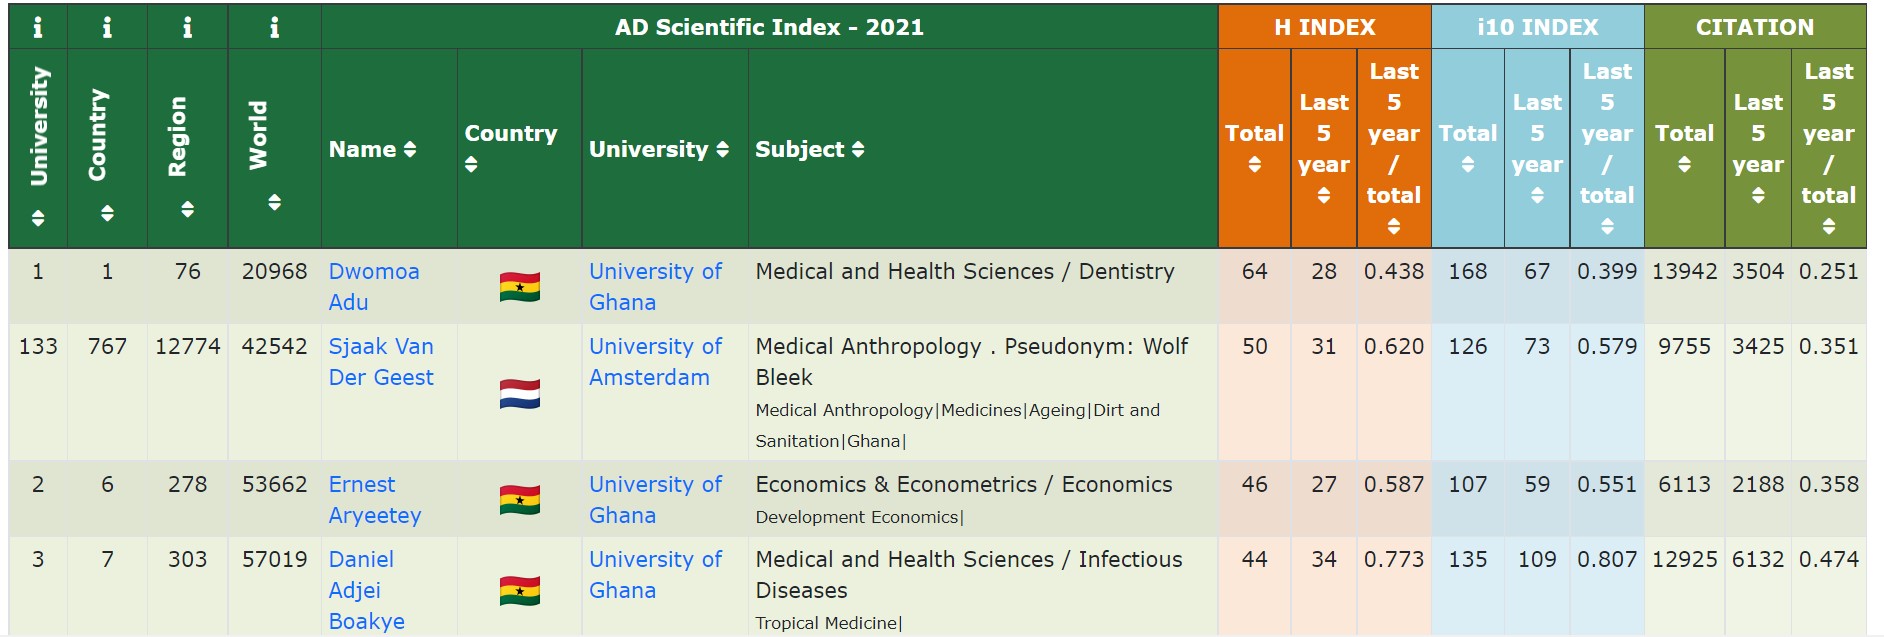Click info icon above World rank column
Viewport: 1884px width, 637px height.
click(274, 27)
